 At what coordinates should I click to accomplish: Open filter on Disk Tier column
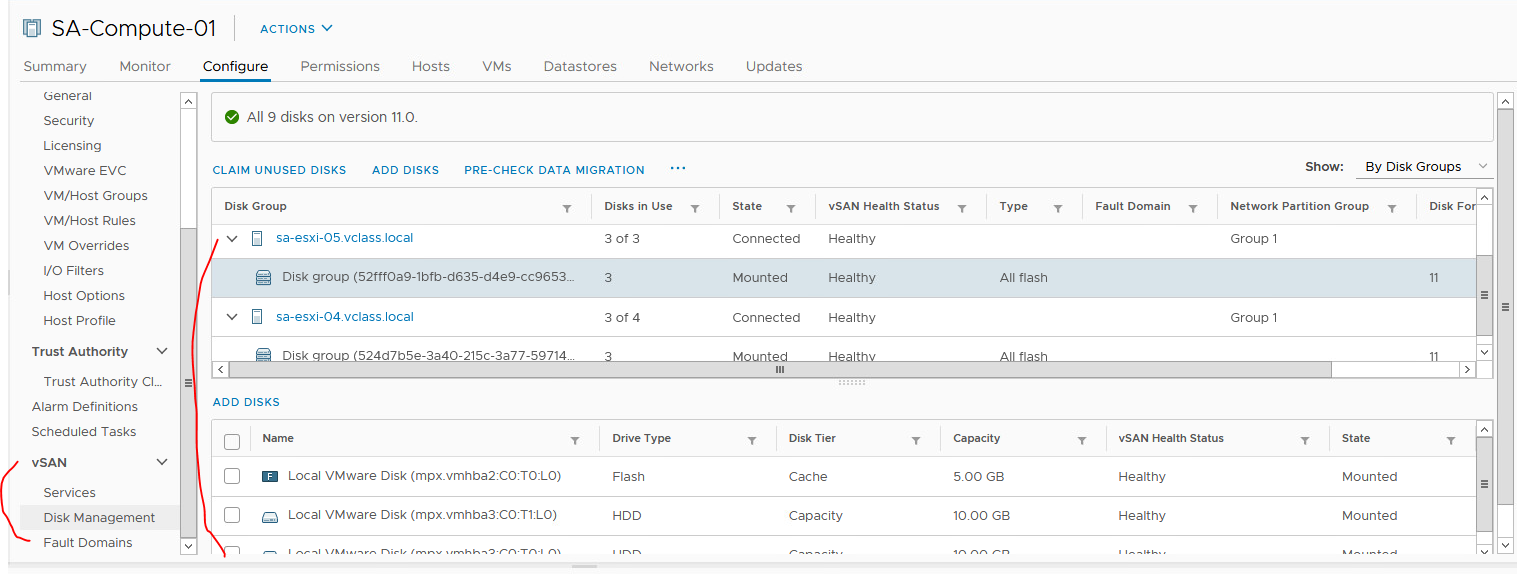(x=916, y=440)
